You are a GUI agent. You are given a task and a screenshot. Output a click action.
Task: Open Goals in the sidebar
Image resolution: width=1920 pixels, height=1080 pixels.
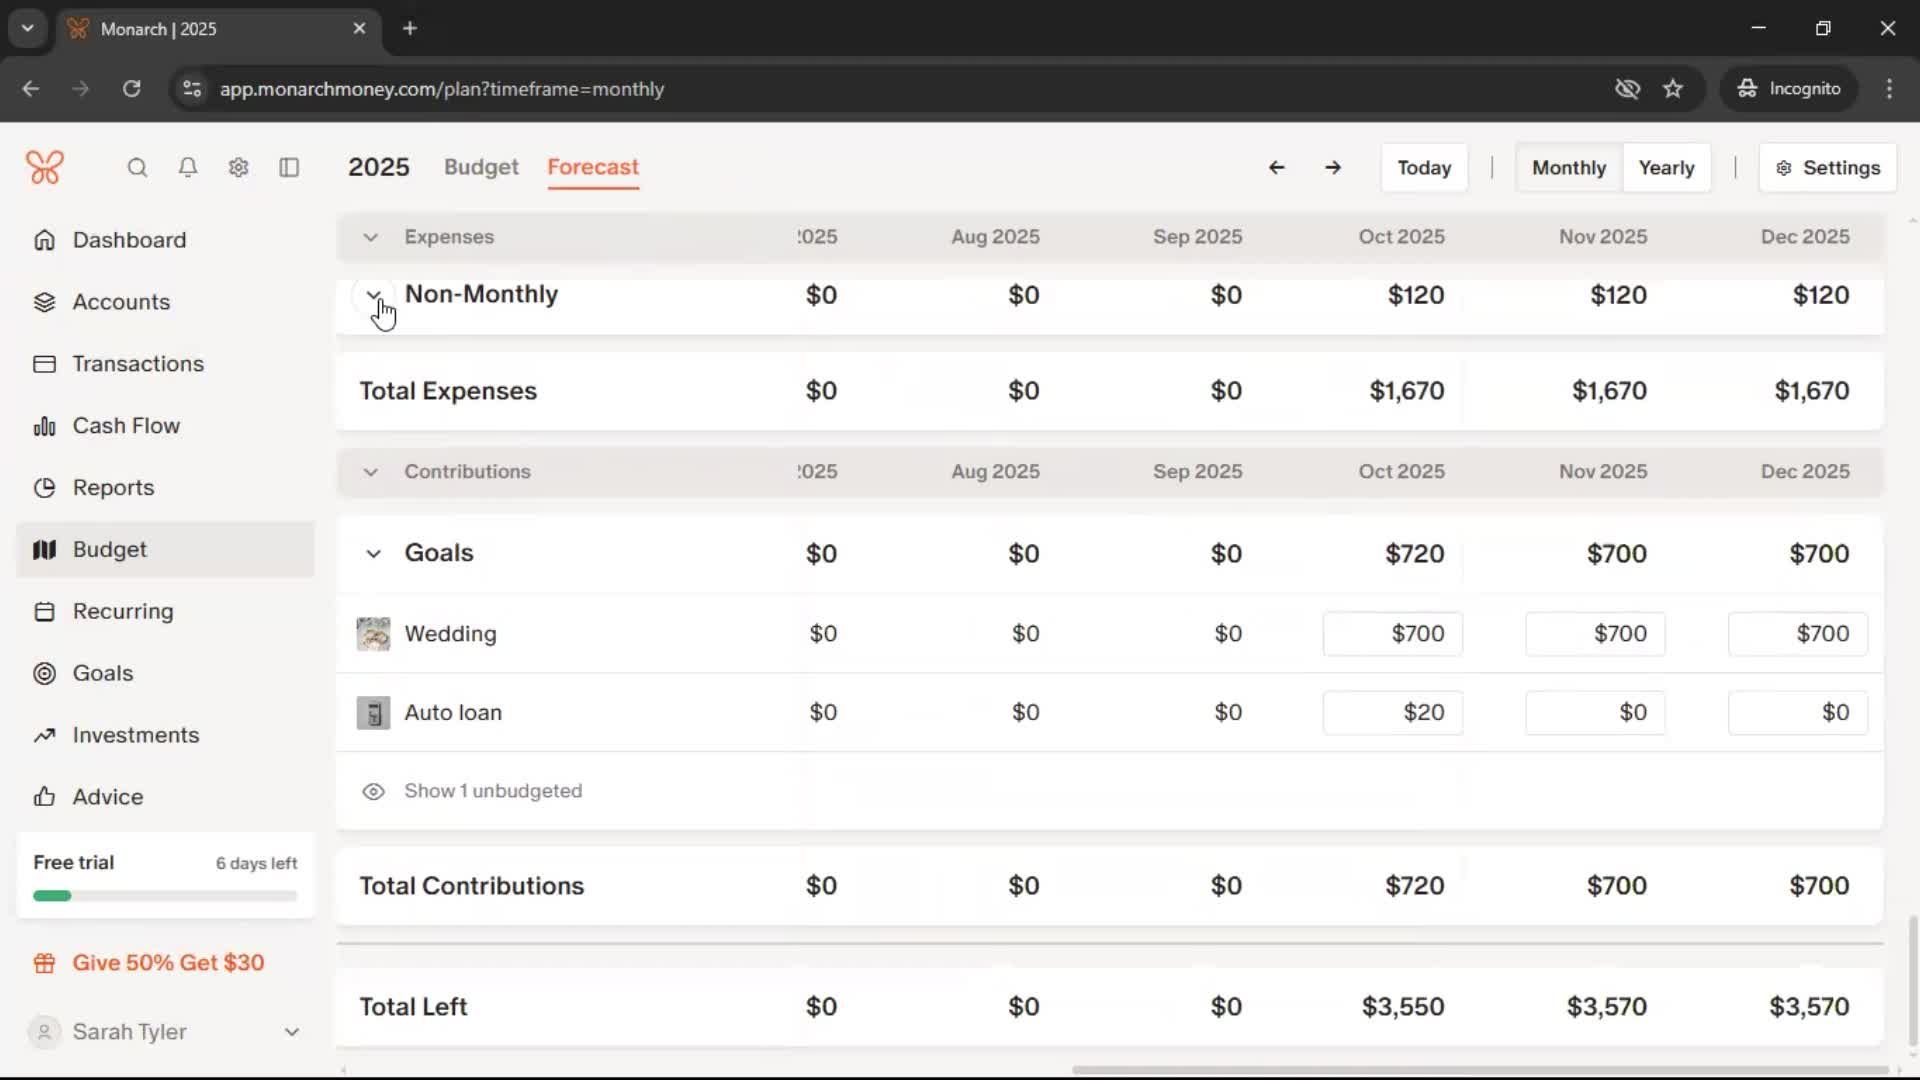pos(102,673)
